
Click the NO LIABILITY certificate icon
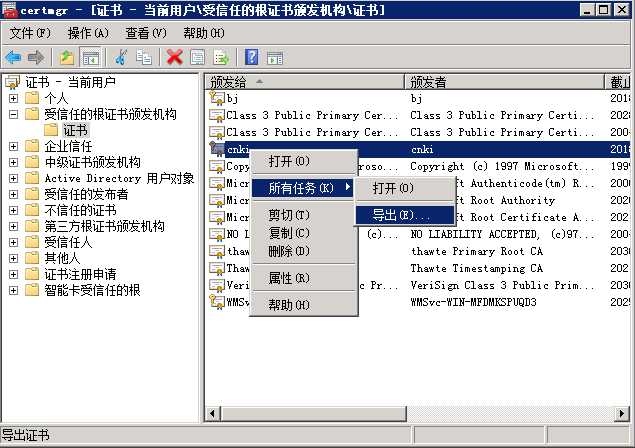point(217,234)
